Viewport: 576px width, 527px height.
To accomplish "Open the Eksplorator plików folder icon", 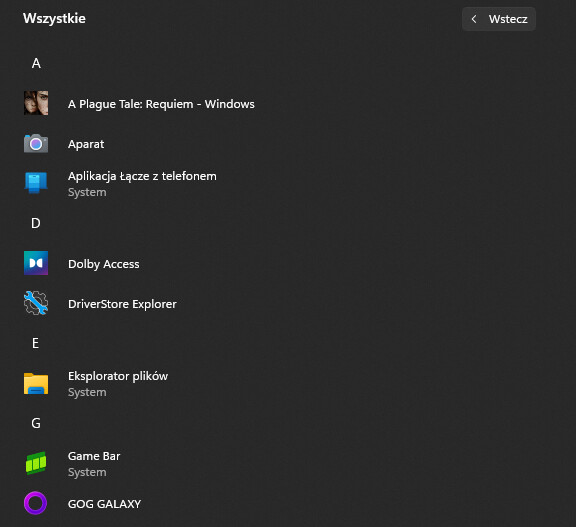I will click(x=36, y=383).
